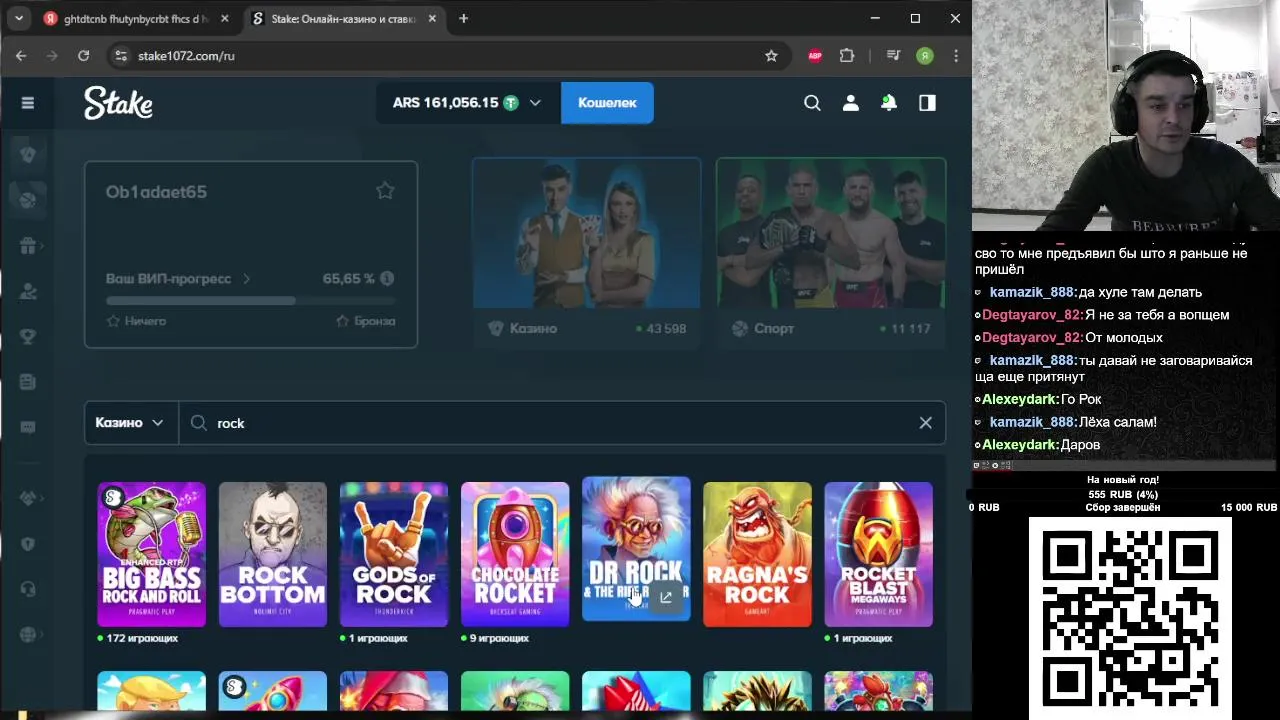Click the 9 играющих player count
This screenshot has height=720, width=1280.
coord(499,638)
